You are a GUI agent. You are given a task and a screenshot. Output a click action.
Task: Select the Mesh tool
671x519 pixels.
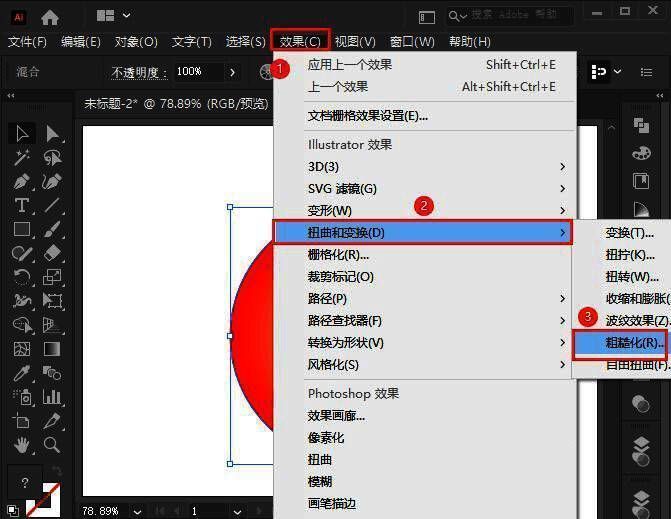[x=21, y=349]
